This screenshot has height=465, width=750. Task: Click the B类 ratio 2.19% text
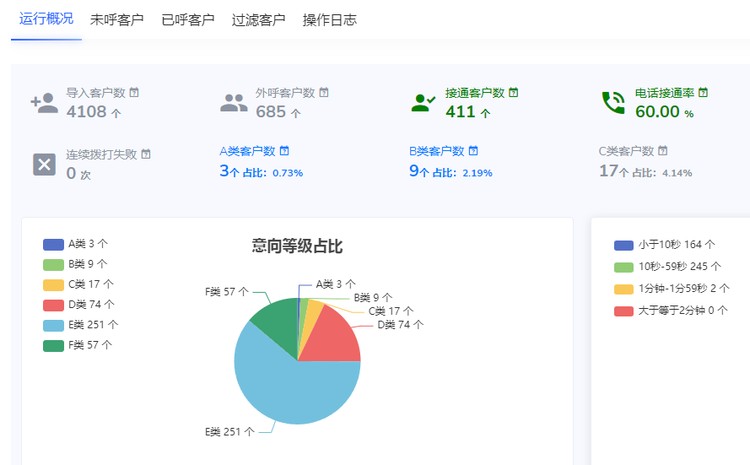(x=477, y=173)
